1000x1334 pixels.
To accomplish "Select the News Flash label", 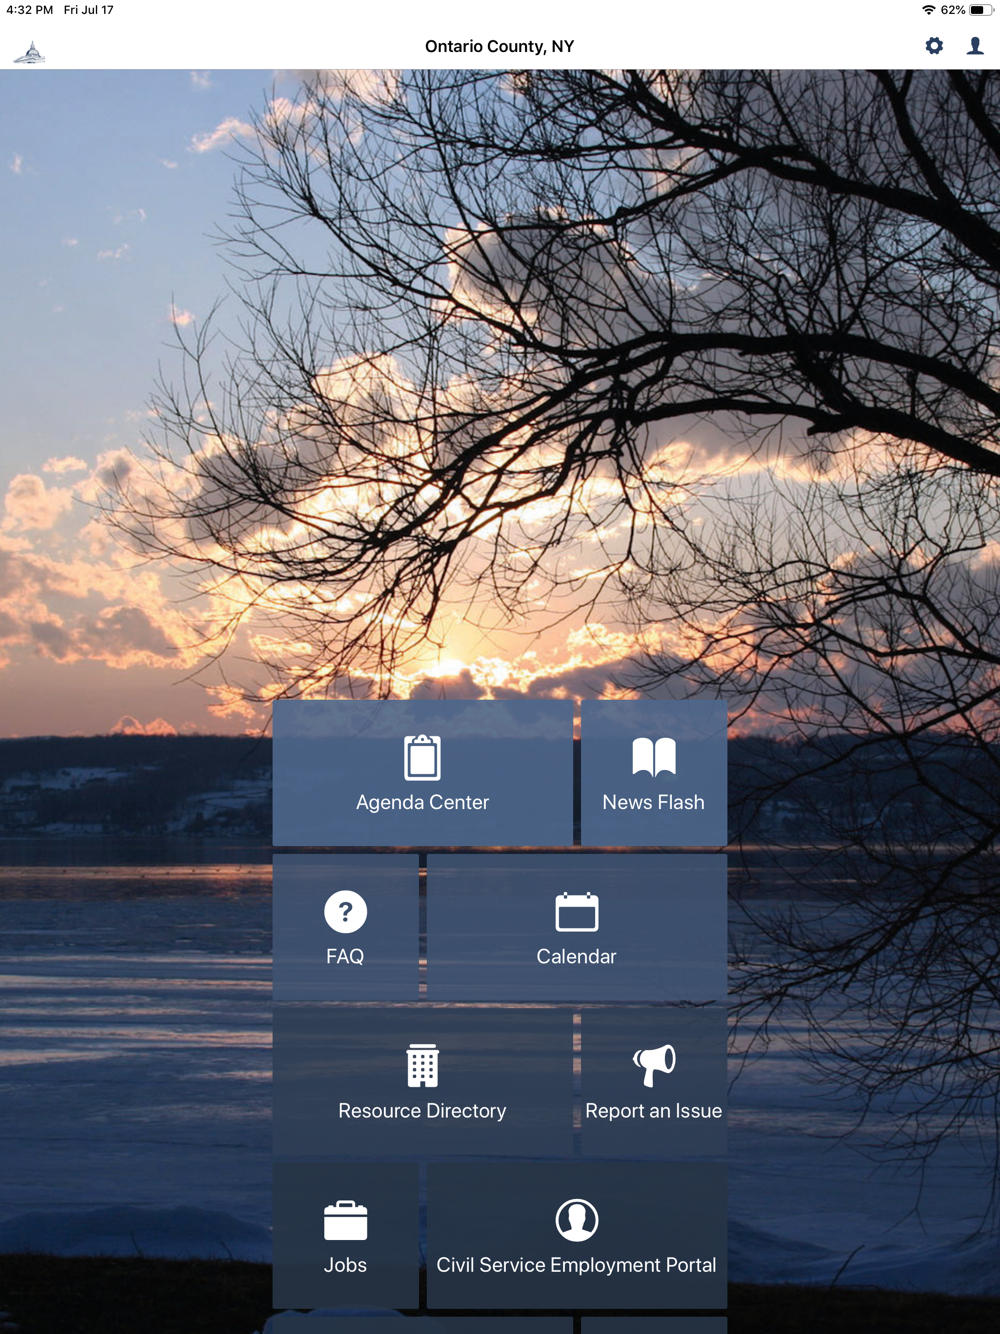I will click(653, 803).
